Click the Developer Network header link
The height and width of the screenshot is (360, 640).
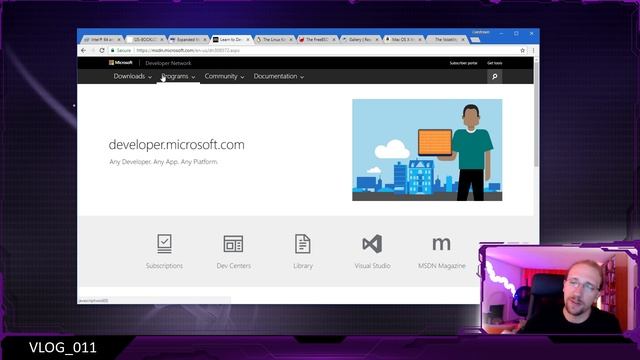[168, 63]
